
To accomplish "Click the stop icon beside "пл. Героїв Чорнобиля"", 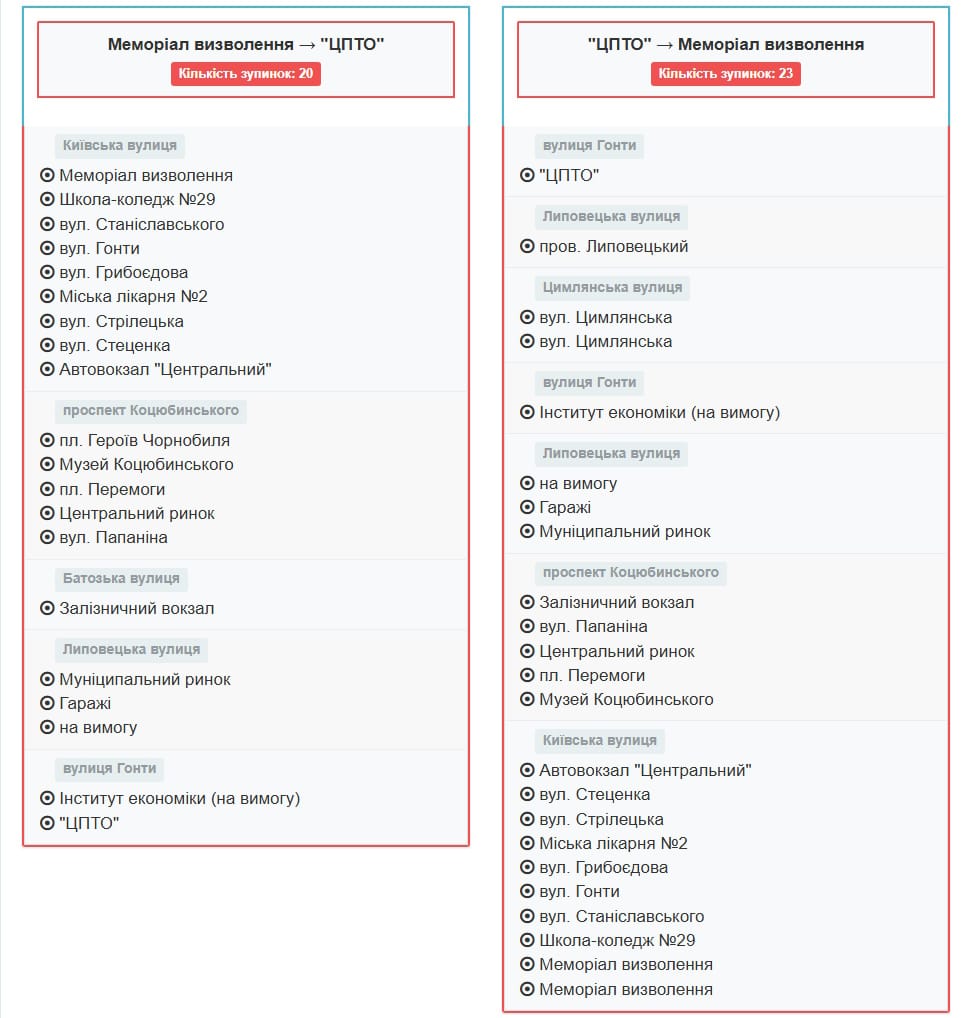I will tap(47, 440).
